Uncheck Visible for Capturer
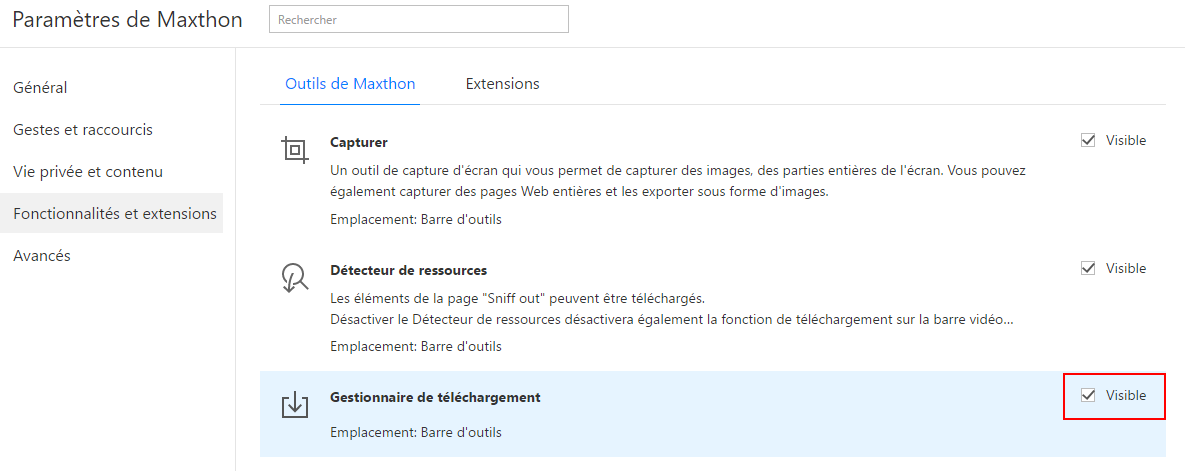Viewport: 1185px width, 471px height. (x=1088, y=141)
